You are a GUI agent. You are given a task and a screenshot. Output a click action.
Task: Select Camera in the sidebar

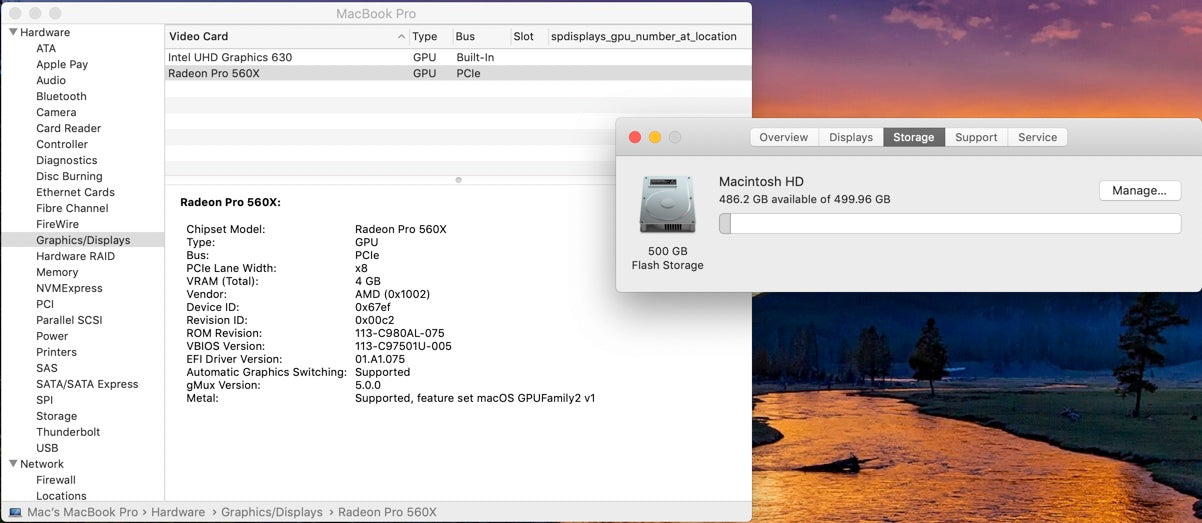[x=56, y=112]
